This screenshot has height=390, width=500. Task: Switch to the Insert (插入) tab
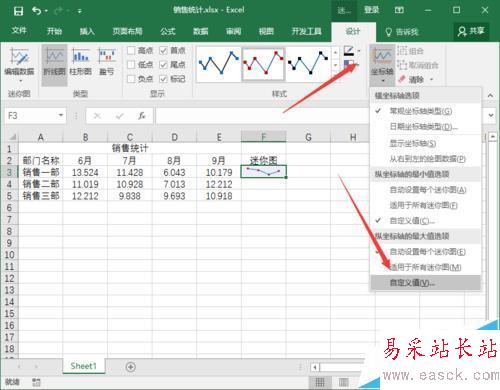pyautogui.click(x=87, y=31)
